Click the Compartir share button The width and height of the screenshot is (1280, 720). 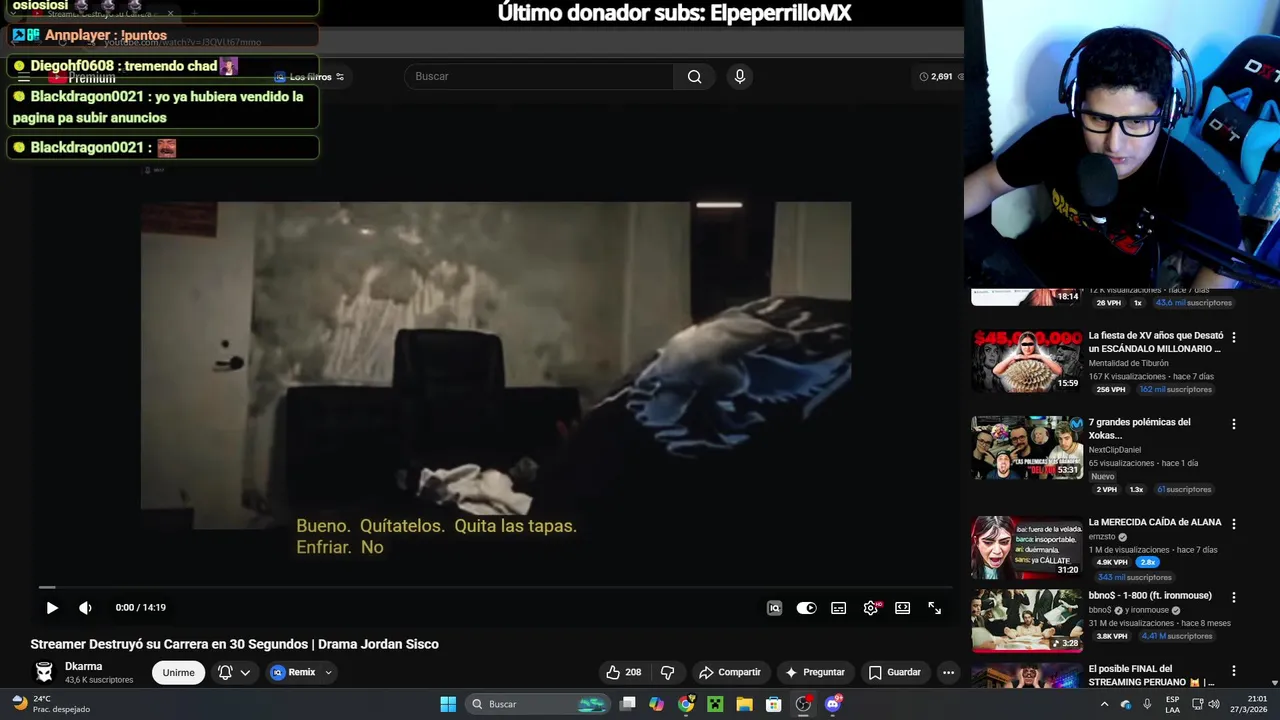[730, 672]
